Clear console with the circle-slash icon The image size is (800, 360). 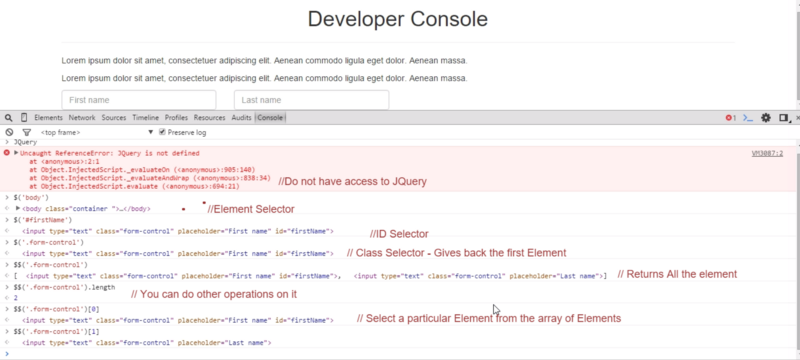tap(9, 132)
